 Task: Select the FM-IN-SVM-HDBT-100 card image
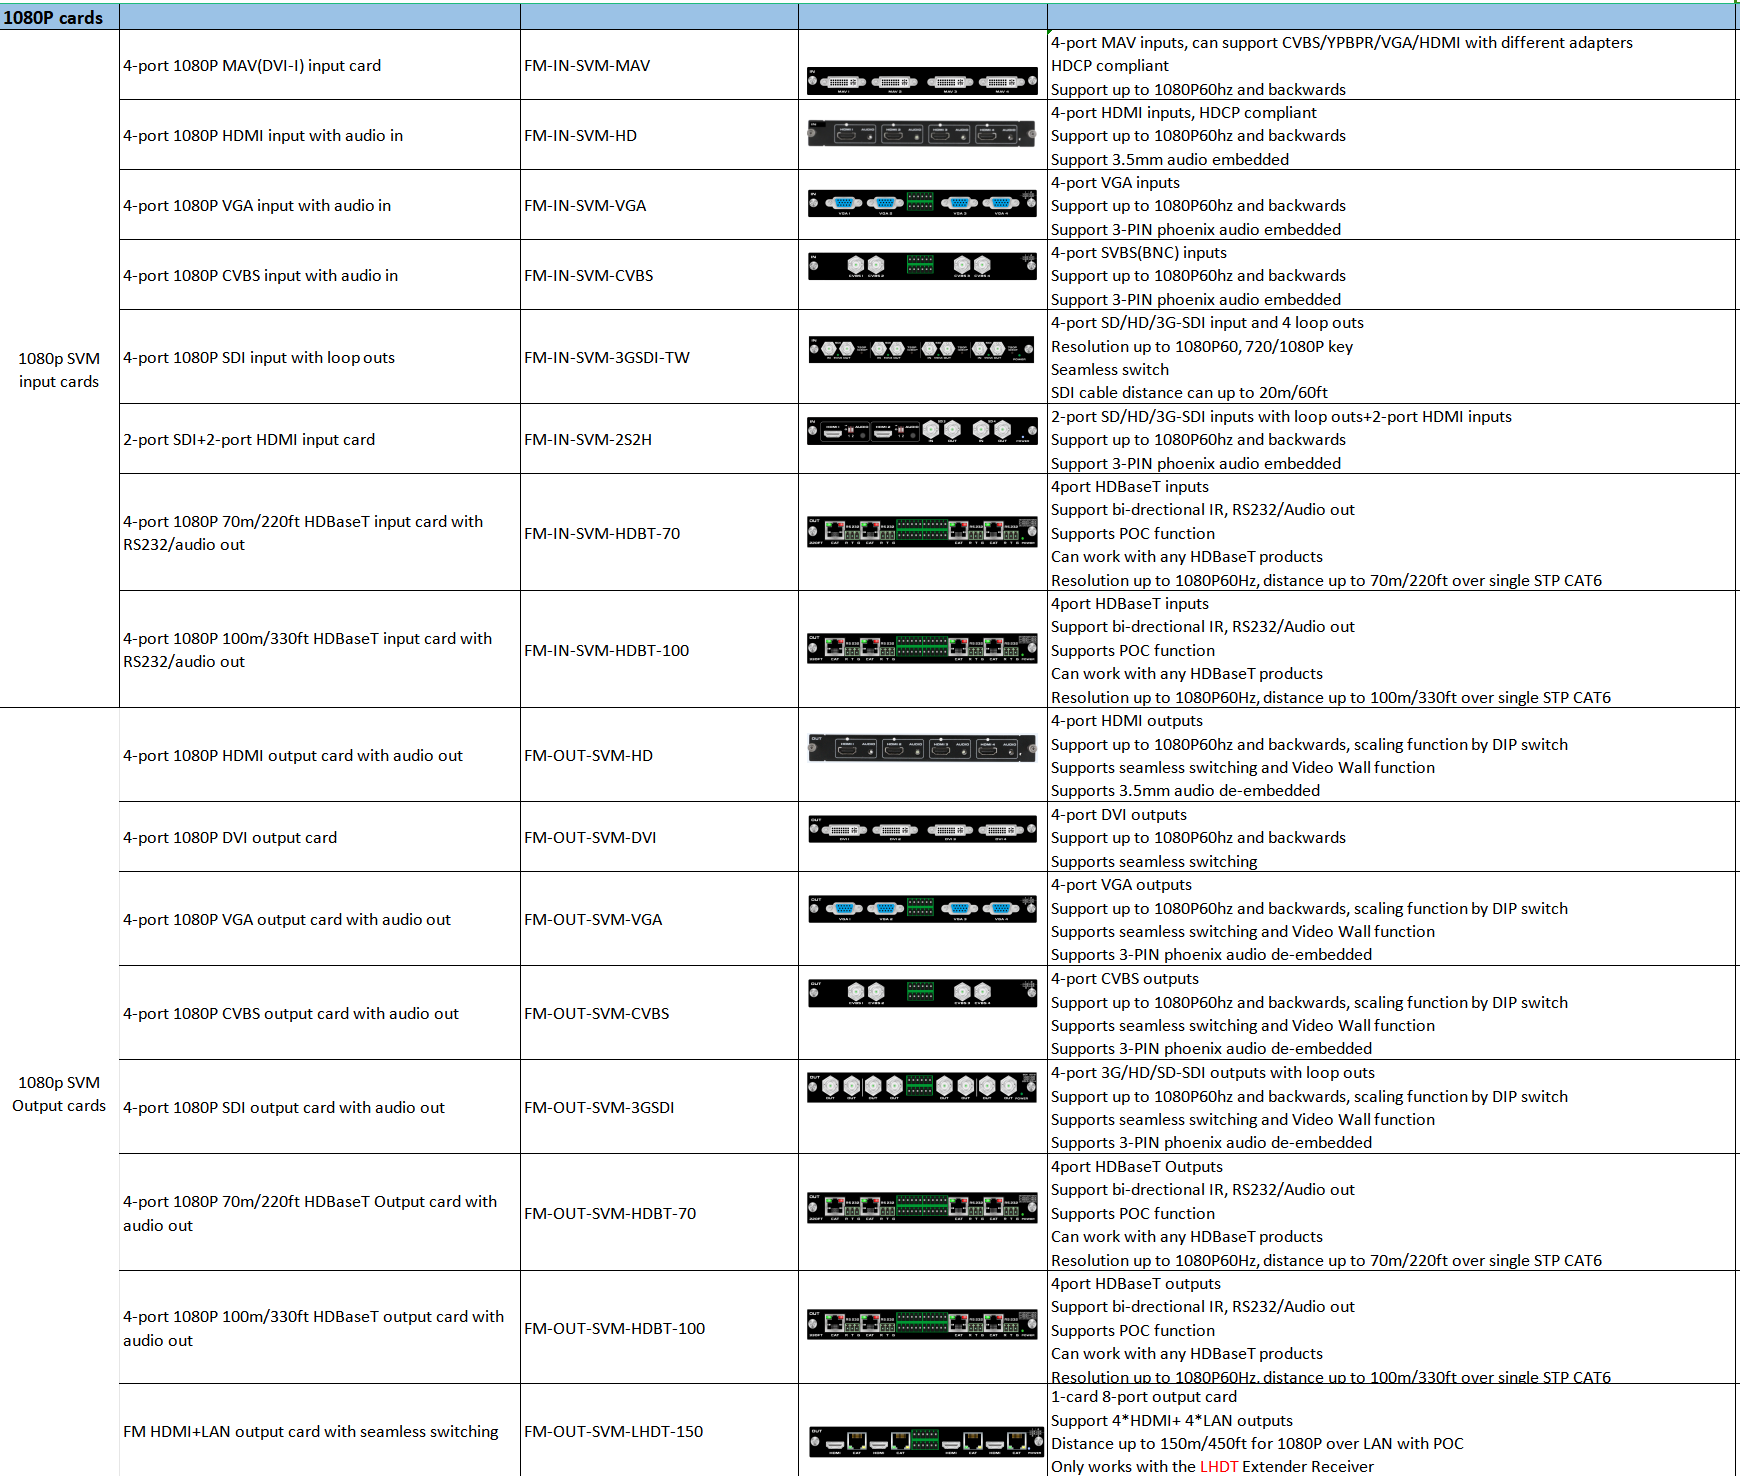coord(922,648)
